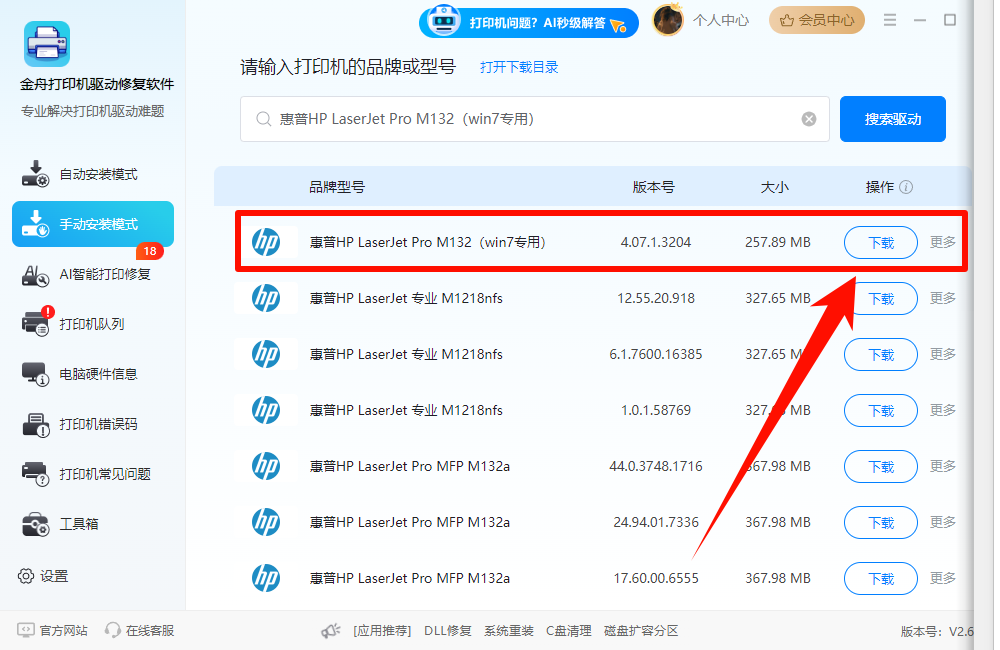Click size text 257.89 MB
This screenshot has width=1000, height=650.
point(778,242)
